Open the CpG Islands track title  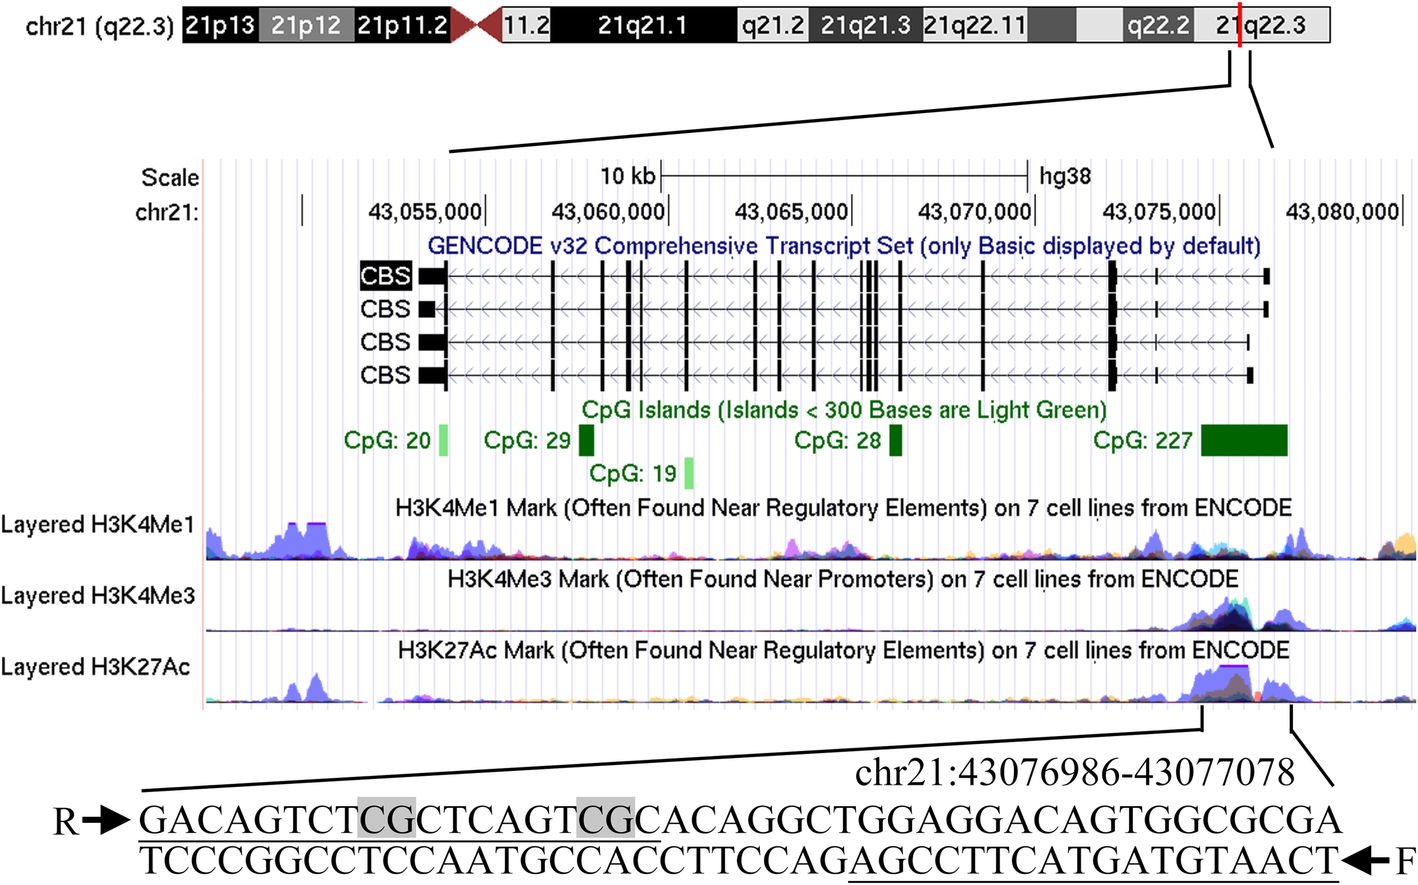coord(845,410)
